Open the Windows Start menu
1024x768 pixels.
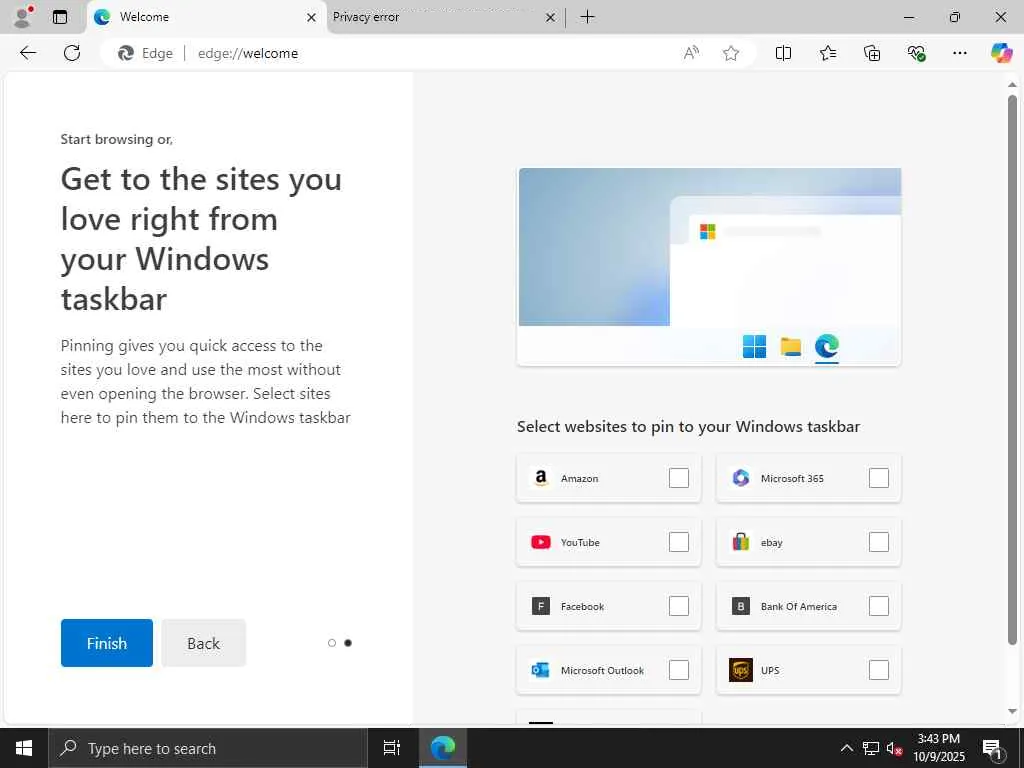pyautogui.click(x=24, y=748)
